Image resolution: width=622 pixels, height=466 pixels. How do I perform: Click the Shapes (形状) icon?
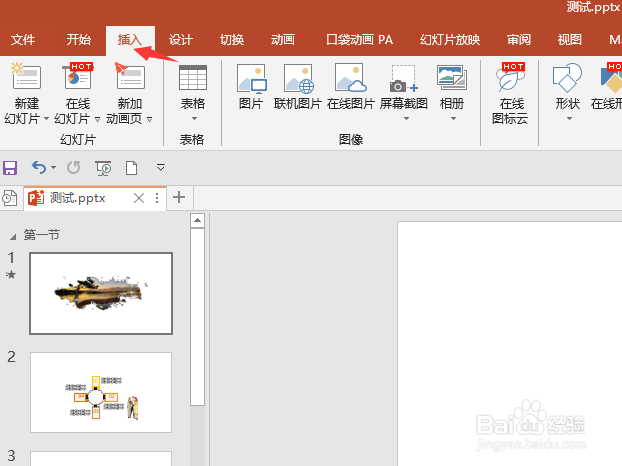(x=567, y=77)
